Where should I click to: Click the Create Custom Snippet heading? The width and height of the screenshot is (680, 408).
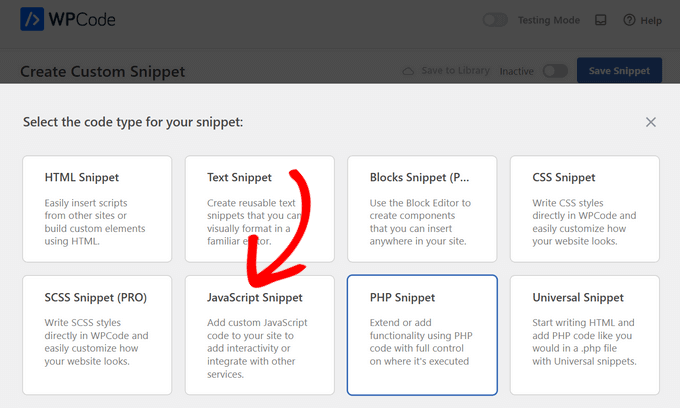coord(103,72)
